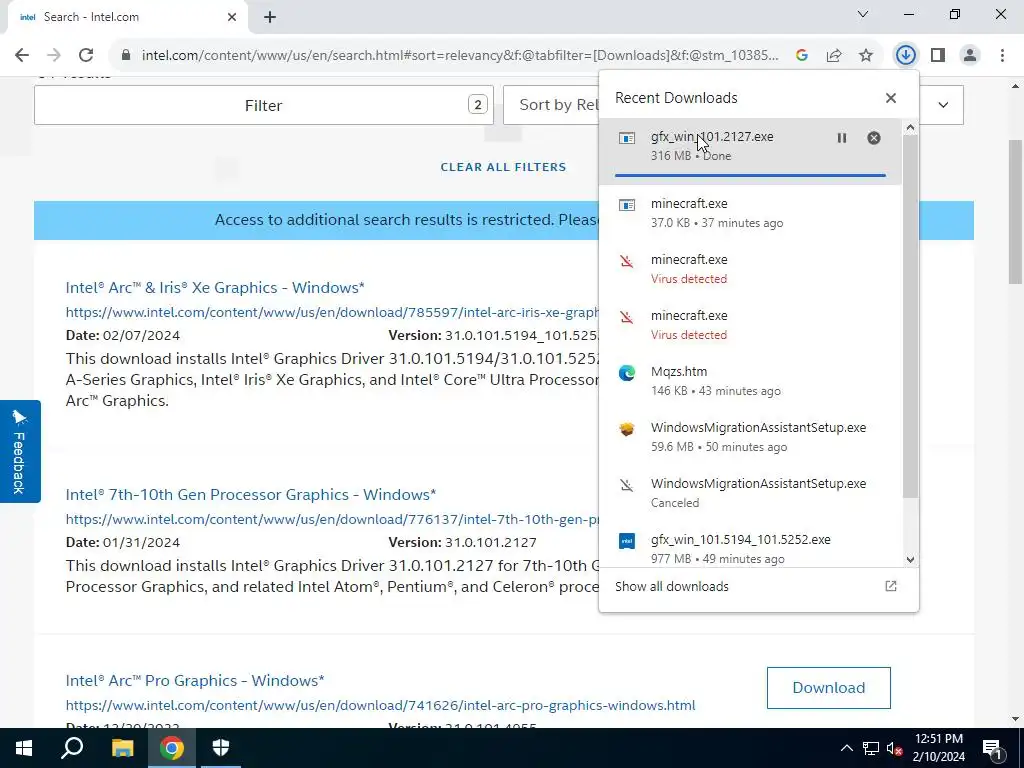Open the Chrome side panel
The height and width of the screenshot is (768, 1024).
click(938, 56)
